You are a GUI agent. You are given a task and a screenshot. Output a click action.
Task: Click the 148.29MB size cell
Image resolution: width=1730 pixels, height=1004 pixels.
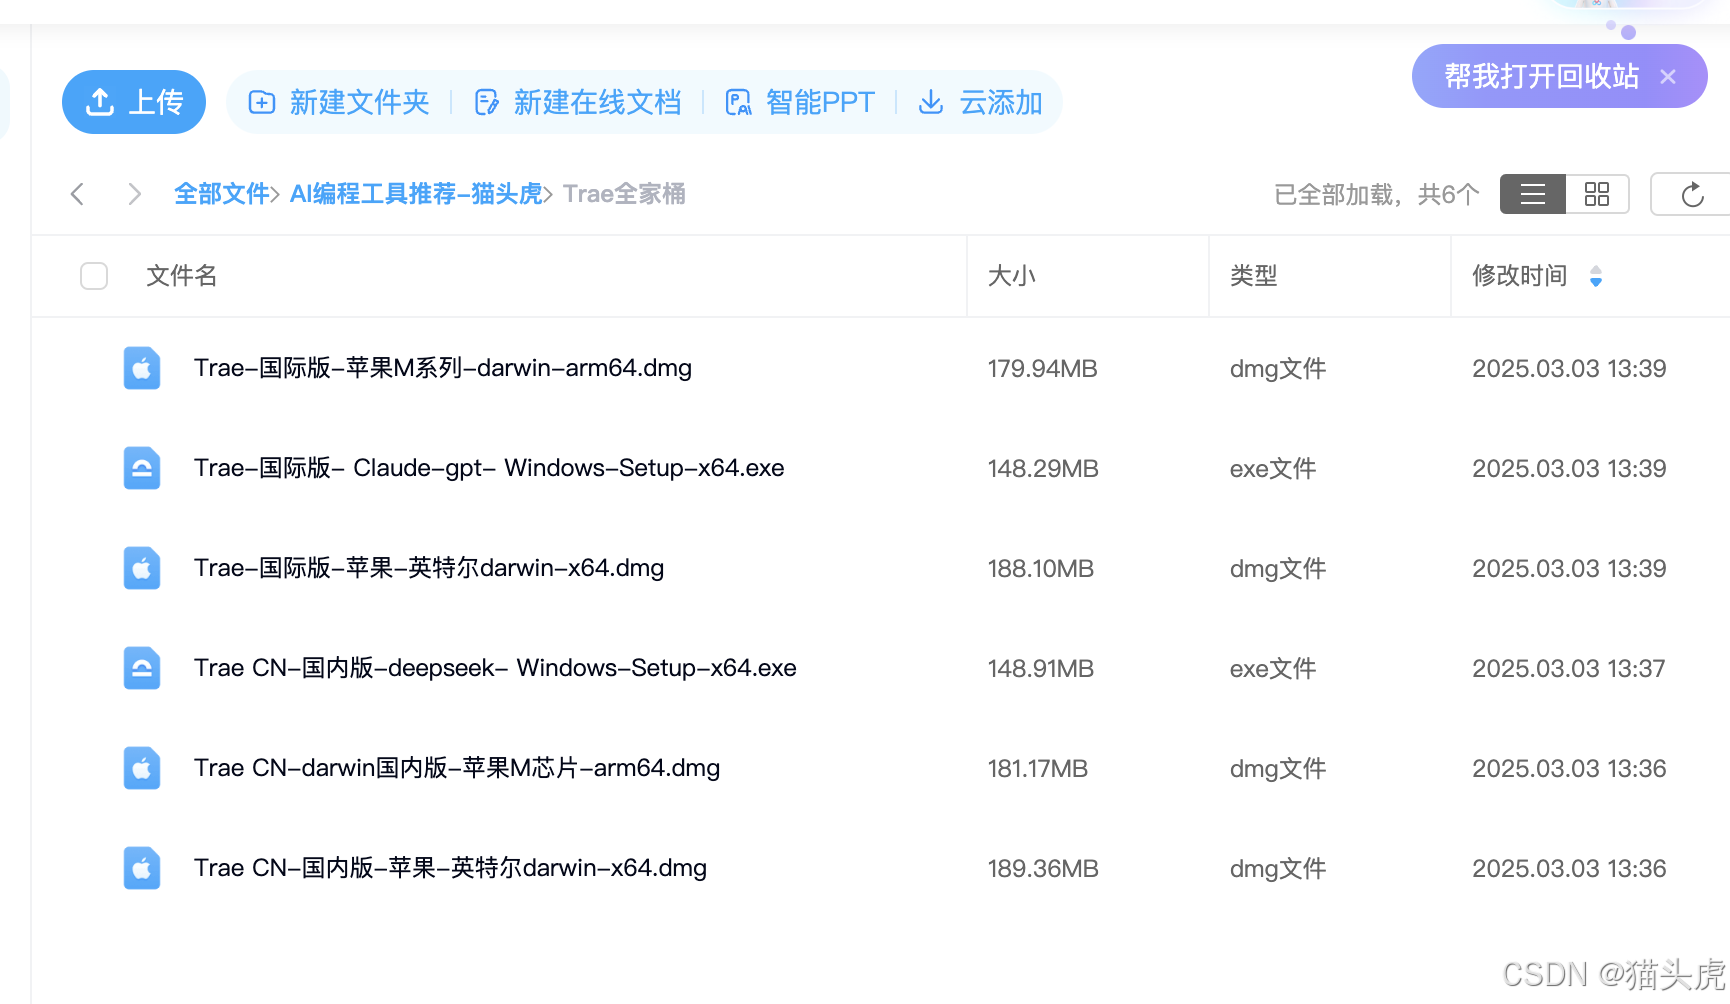coord(1043,469)
